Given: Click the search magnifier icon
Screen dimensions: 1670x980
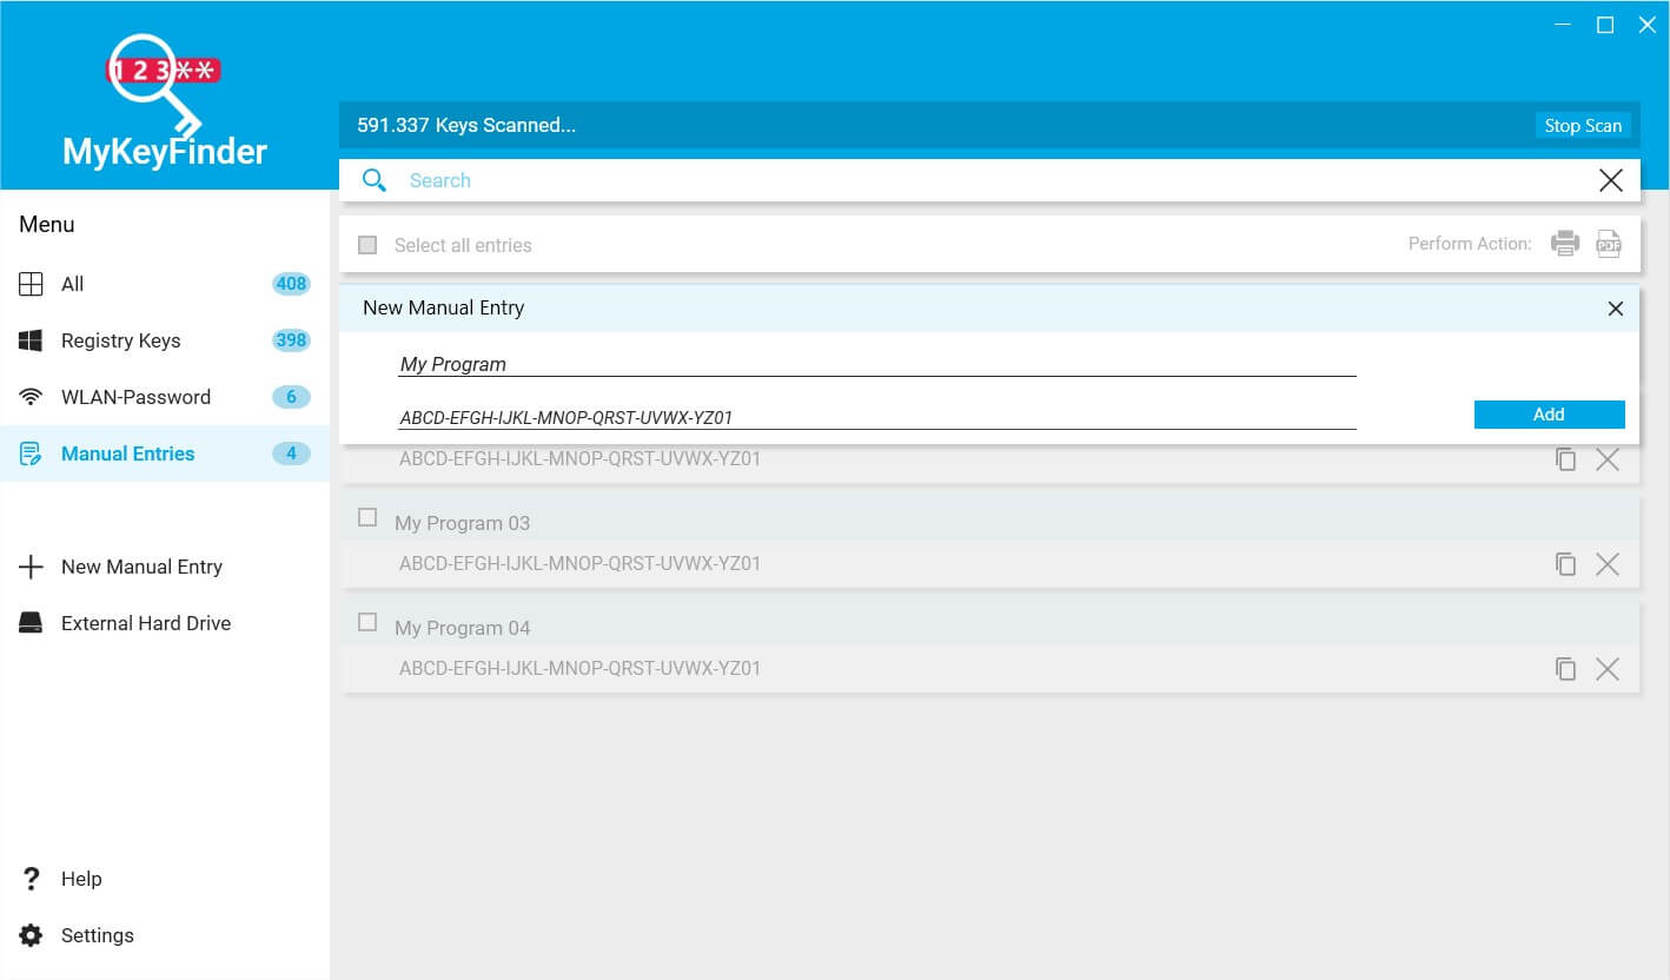Looking at the screenshot, I should [x=374, y=180].
